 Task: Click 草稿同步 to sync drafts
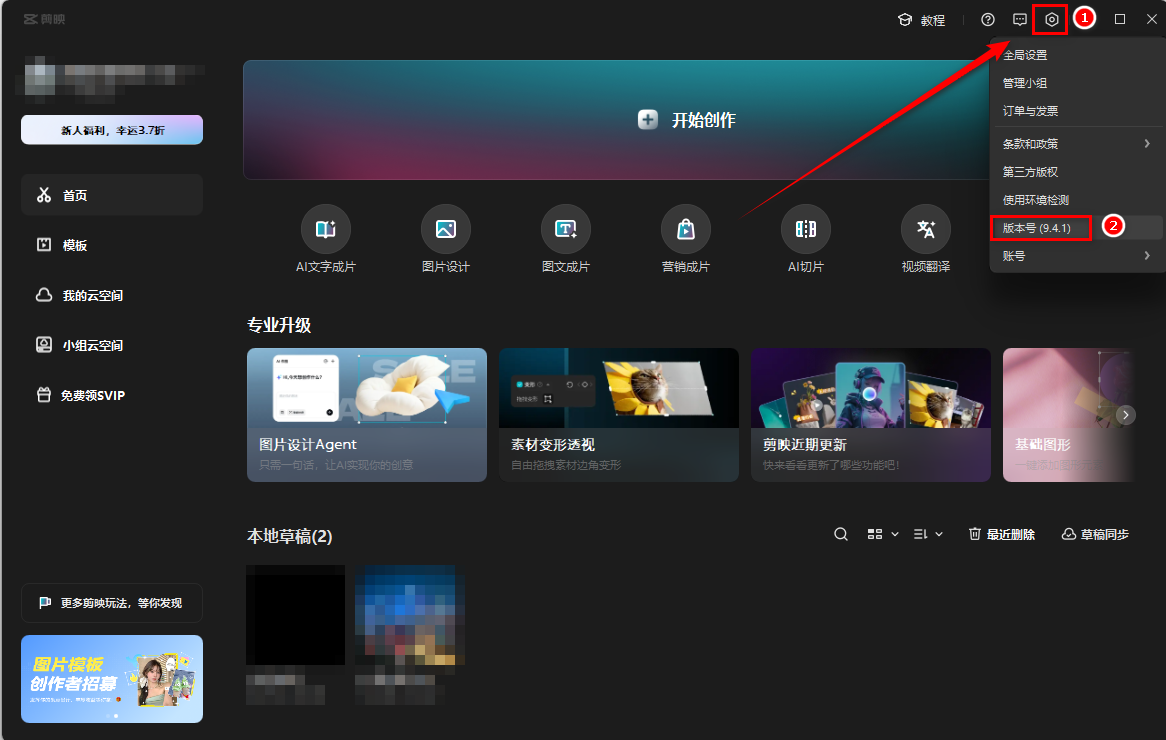[1094, 533]
